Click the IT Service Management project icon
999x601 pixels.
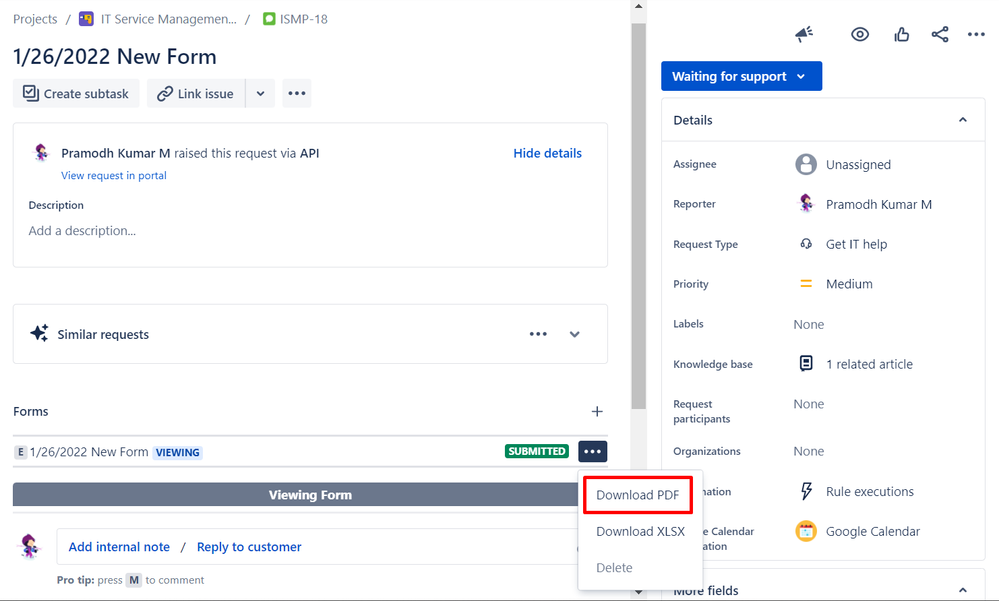(86, 19)
